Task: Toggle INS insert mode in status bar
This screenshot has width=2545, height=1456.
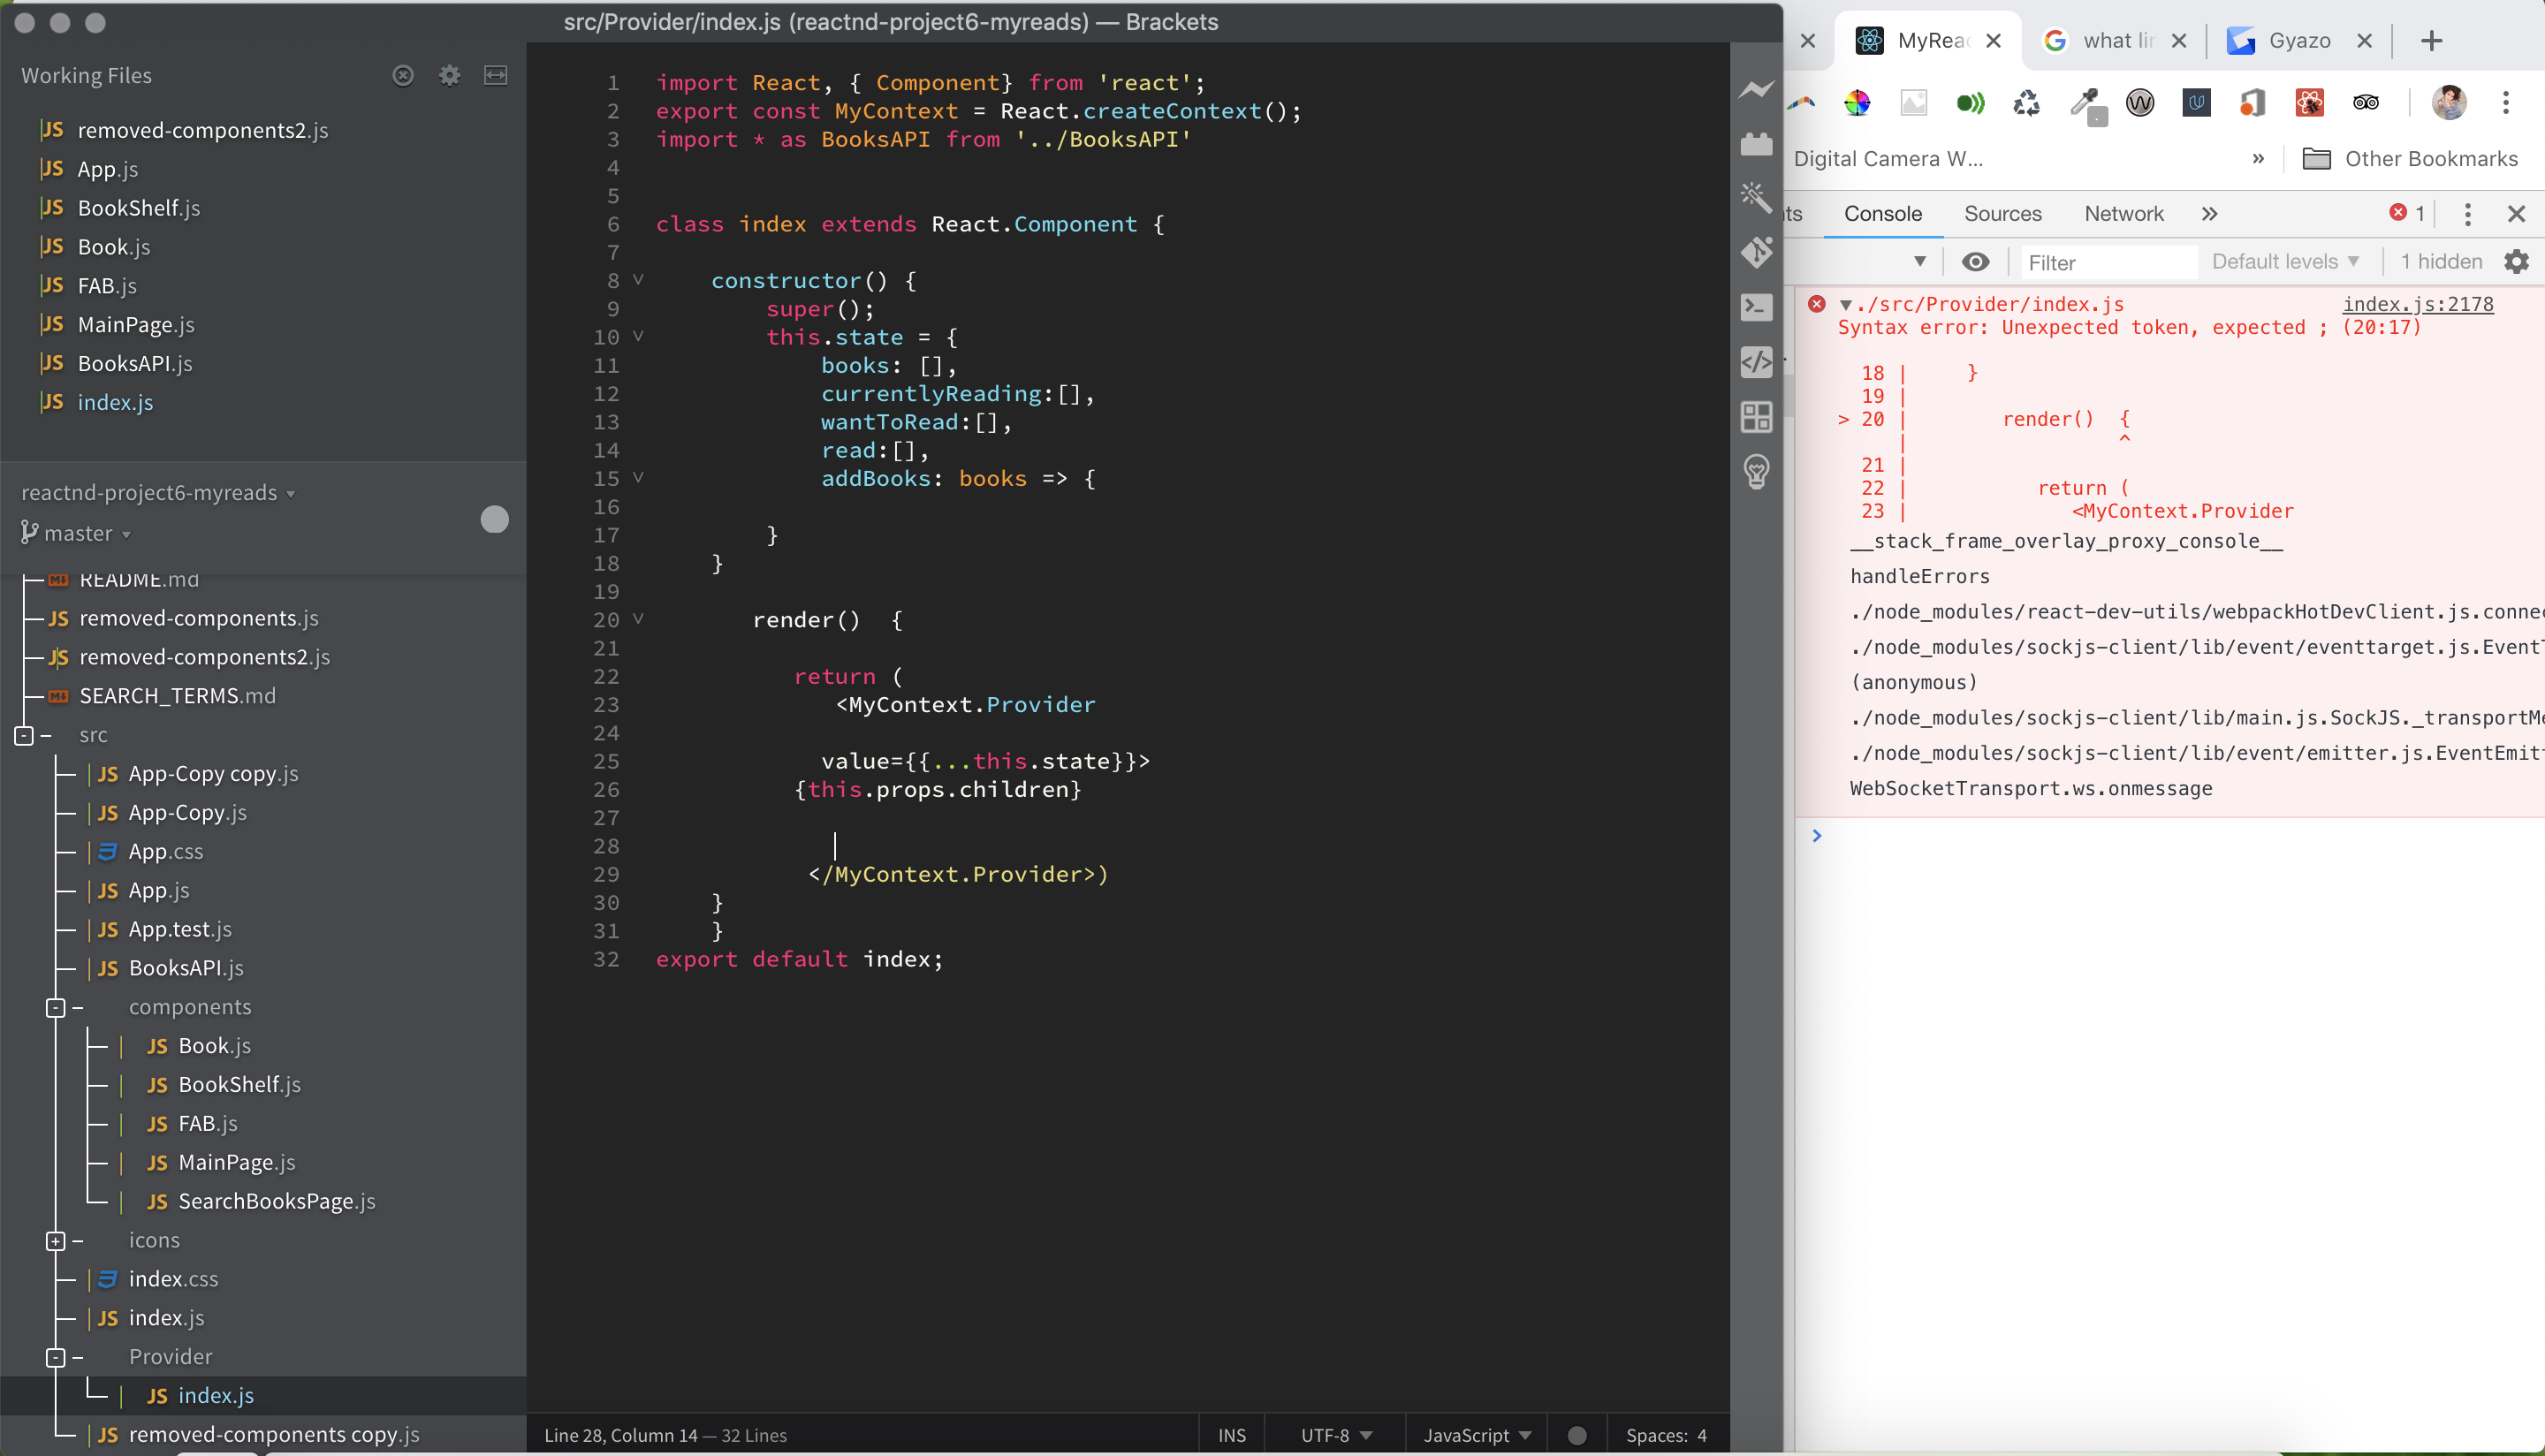Action: point(1231,1435)
